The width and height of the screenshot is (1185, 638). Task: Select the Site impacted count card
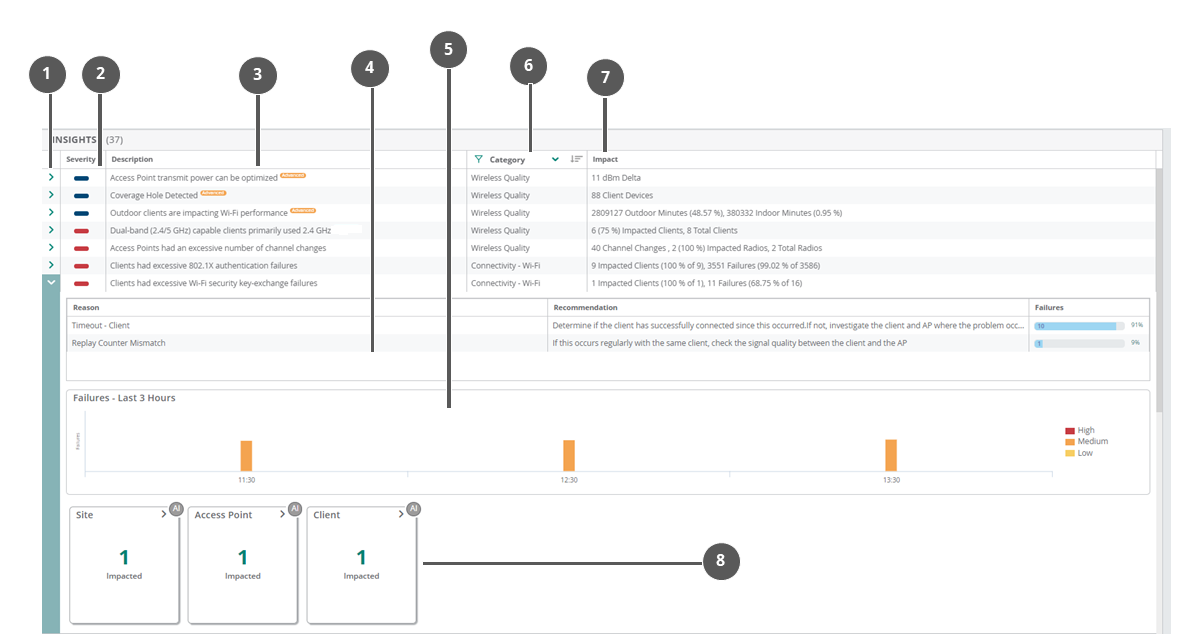click(x=124, y=565)
